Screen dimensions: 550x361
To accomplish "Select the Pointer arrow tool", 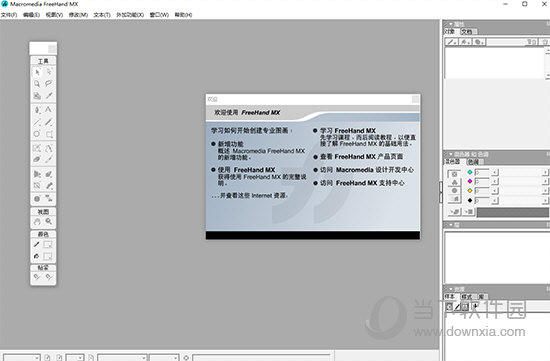I will [x=37, y=72].
